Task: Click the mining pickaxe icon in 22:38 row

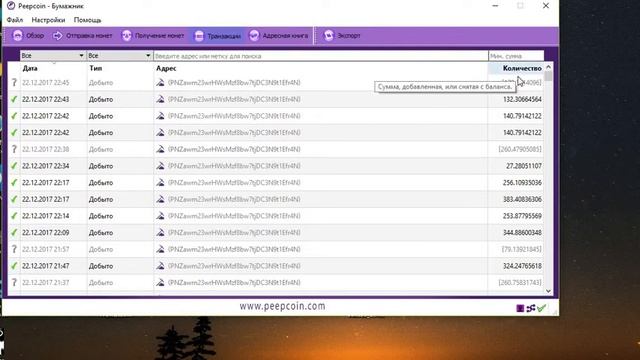Action: pyautogui.click(x=160, y=149)
